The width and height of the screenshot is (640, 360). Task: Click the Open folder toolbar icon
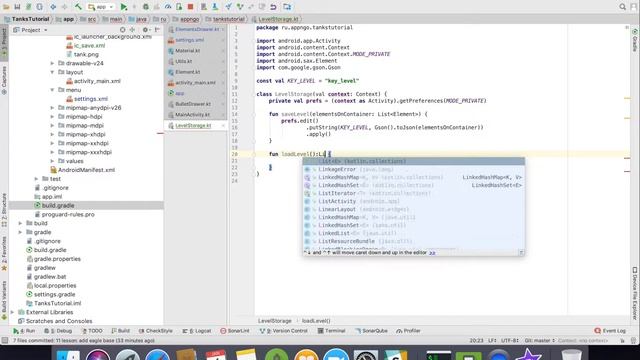[x=6, y=7]
